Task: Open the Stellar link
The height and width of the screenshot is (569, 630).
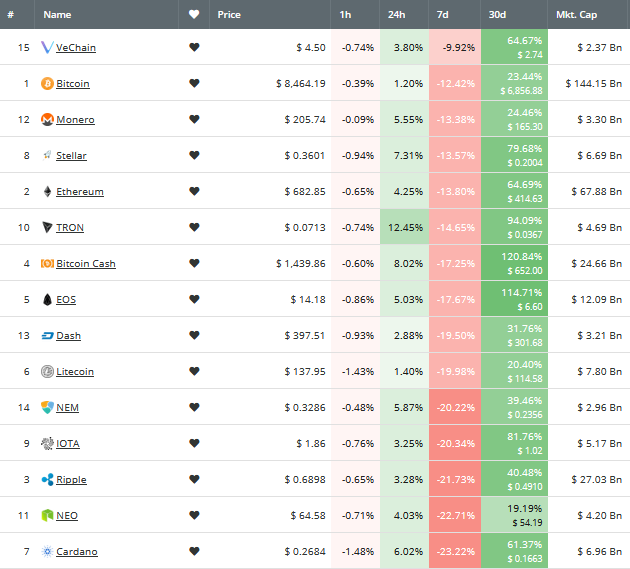Action: click(x=72, y=156)
